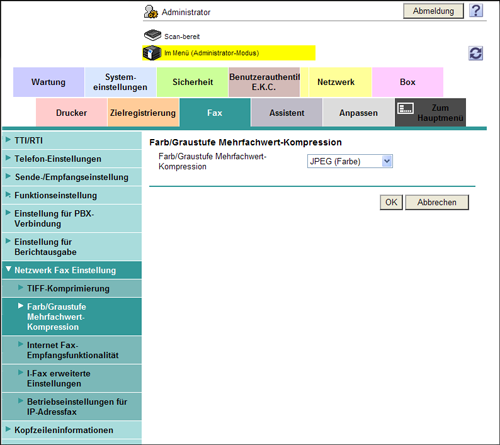Click the help question mark icon
This screenshot has width=500, height=445.
(476, 11)
